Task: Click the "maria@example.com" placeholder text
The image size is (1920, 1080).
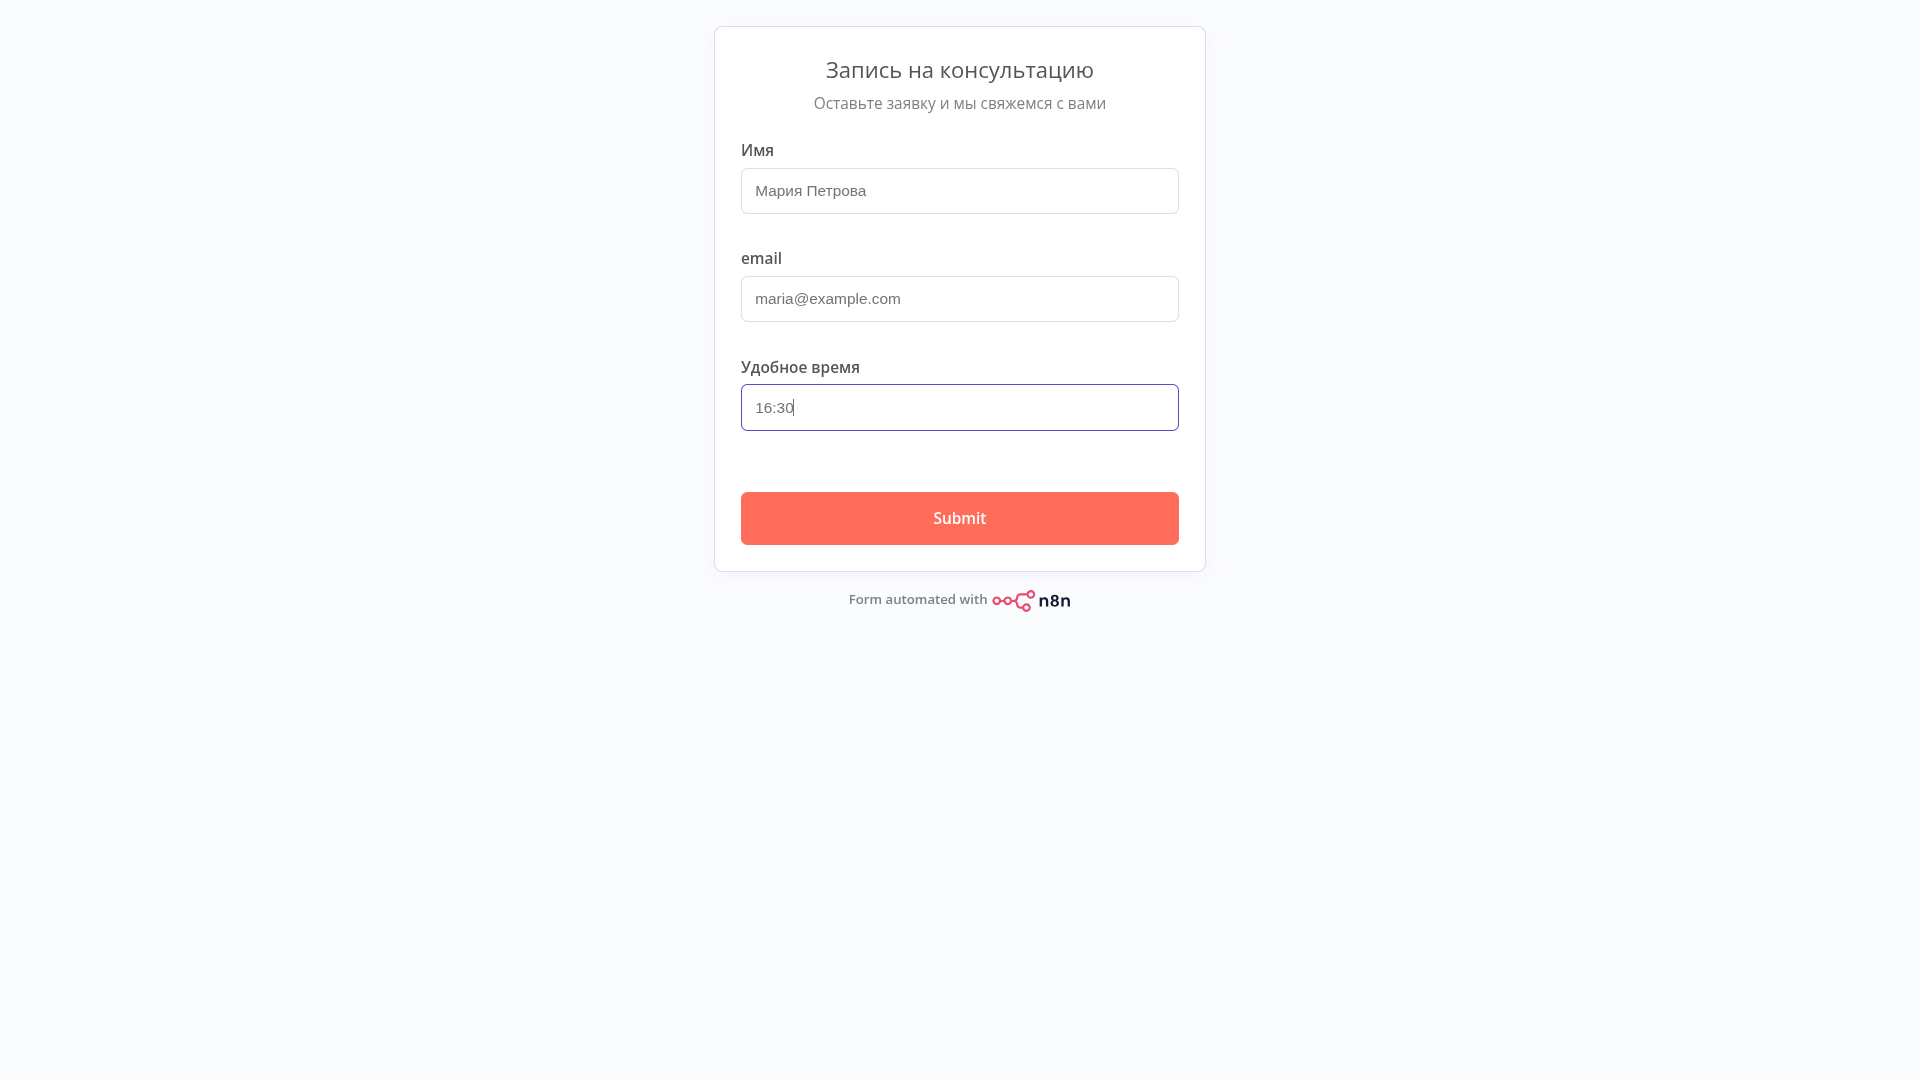Action: pos(827,299)
